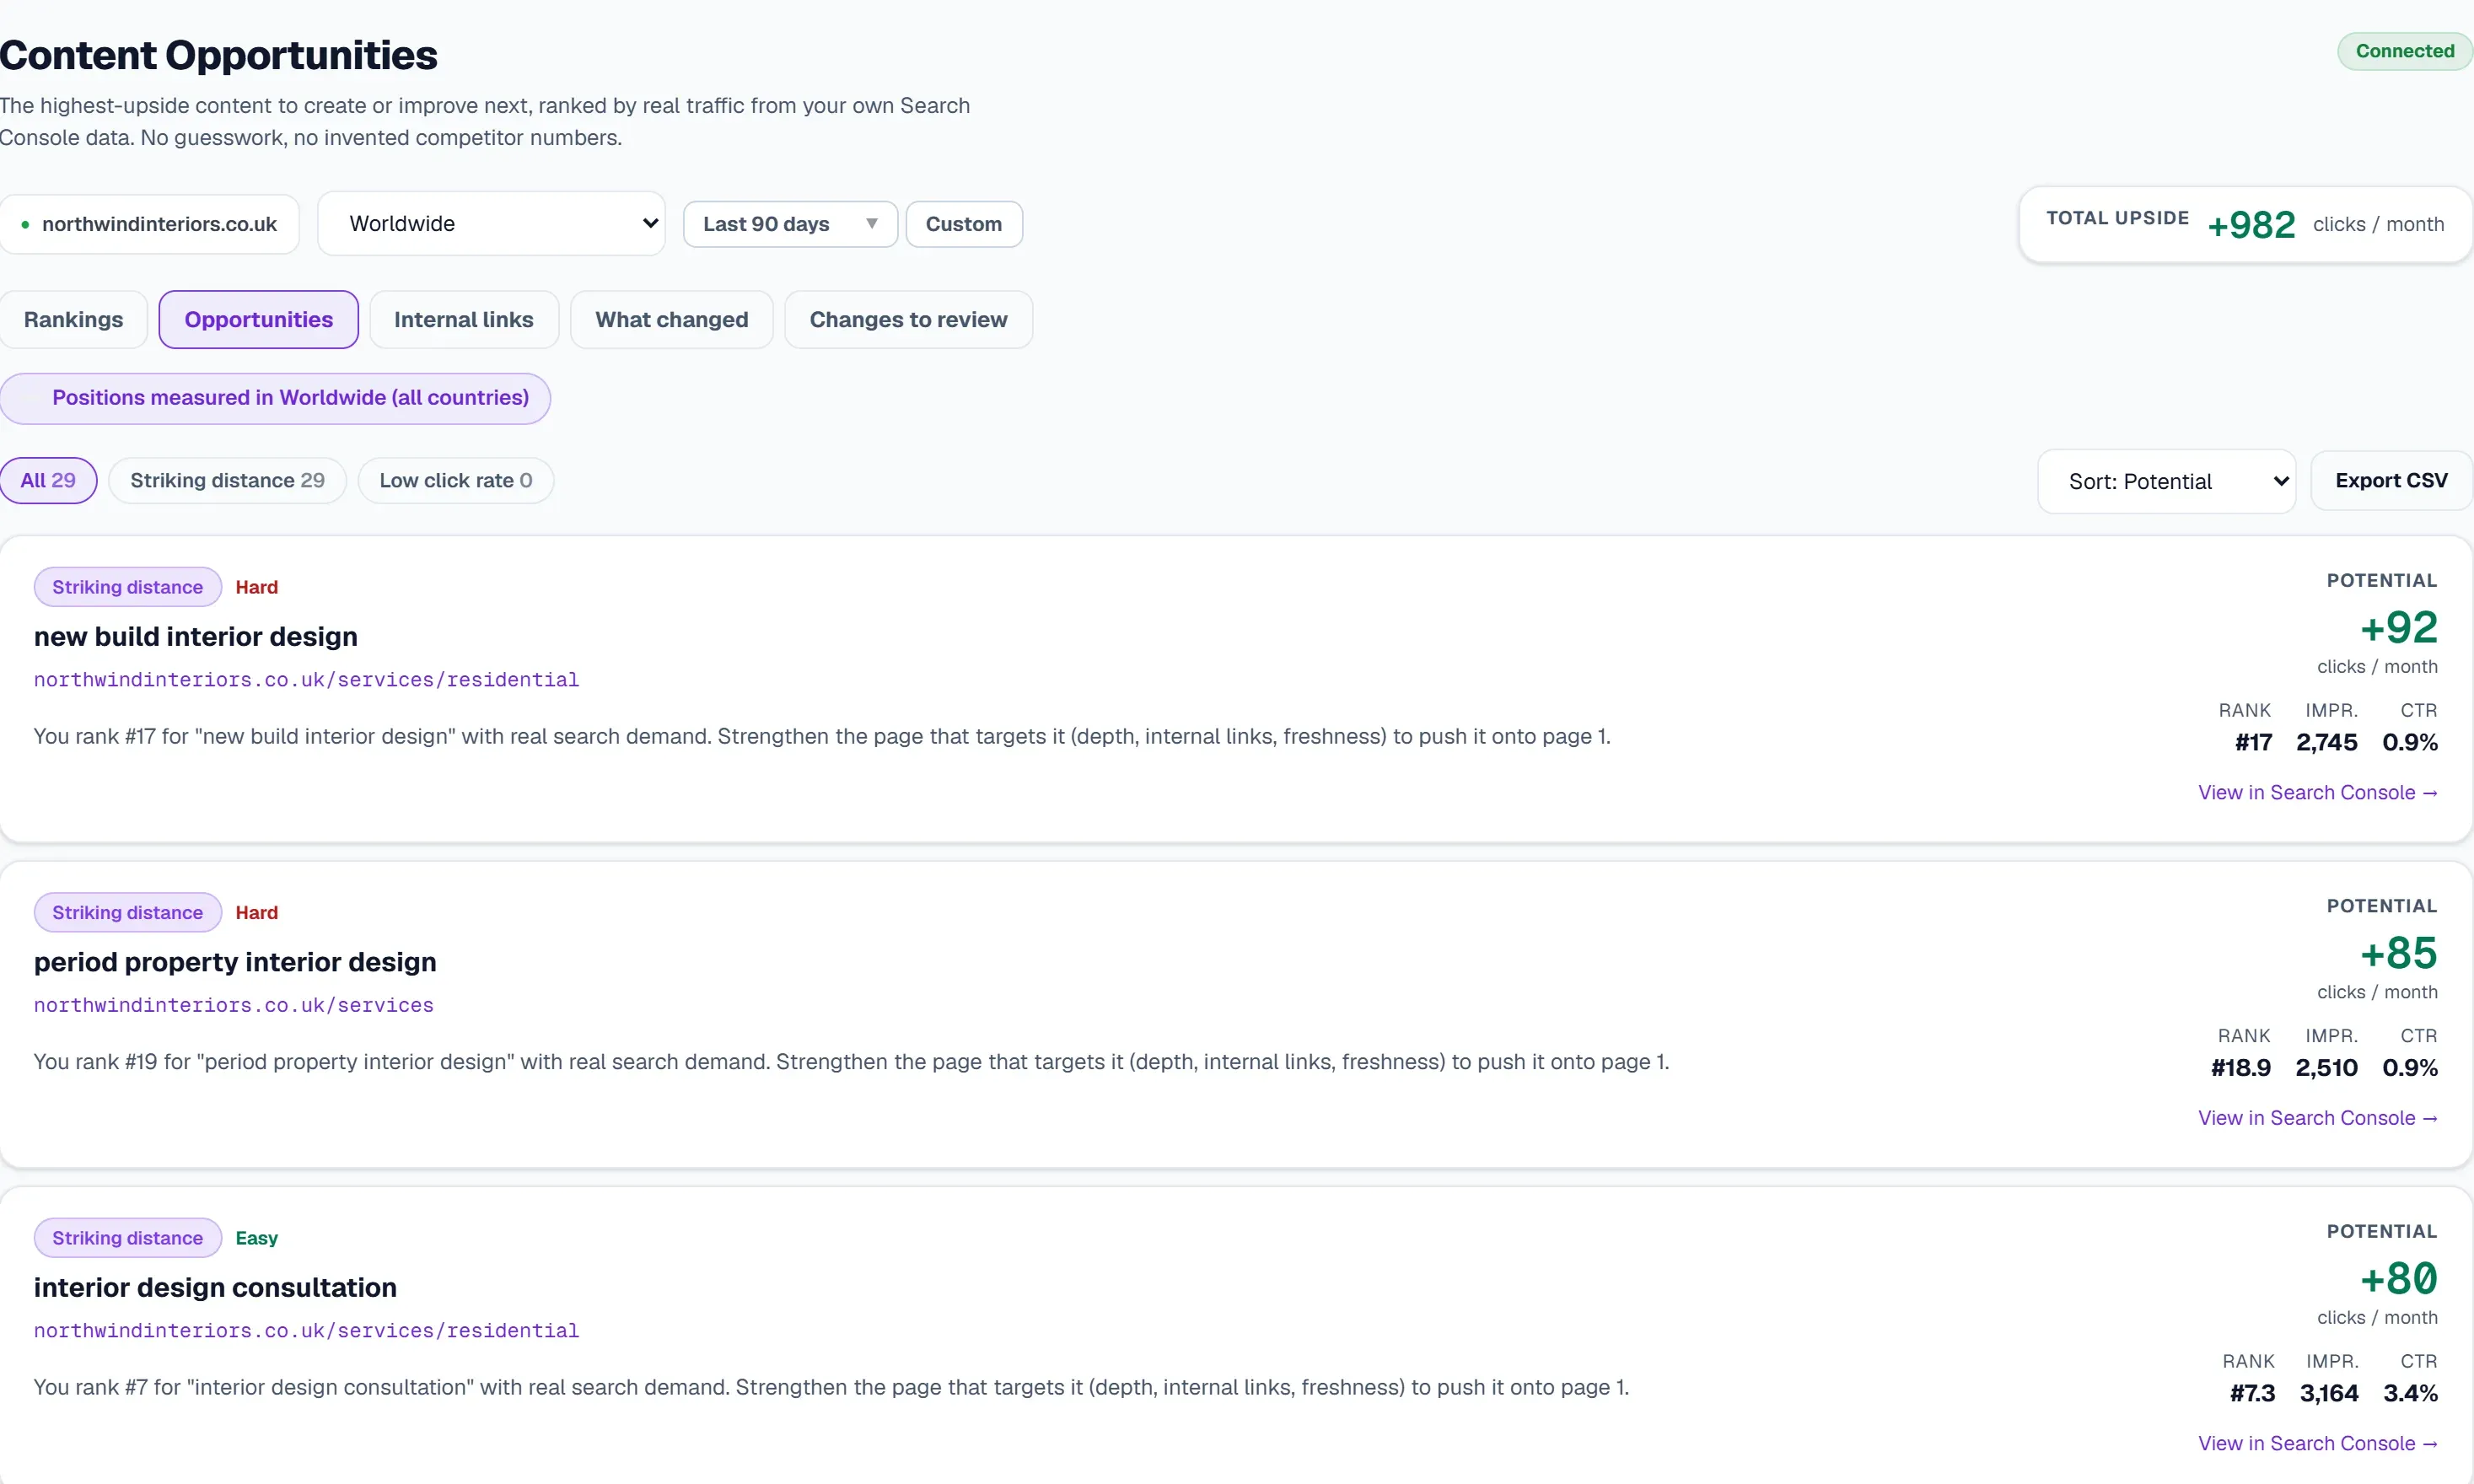The image size is (2474, 1484).
Task: Open the interior design consultation page URL
Action: (306, 1331)
